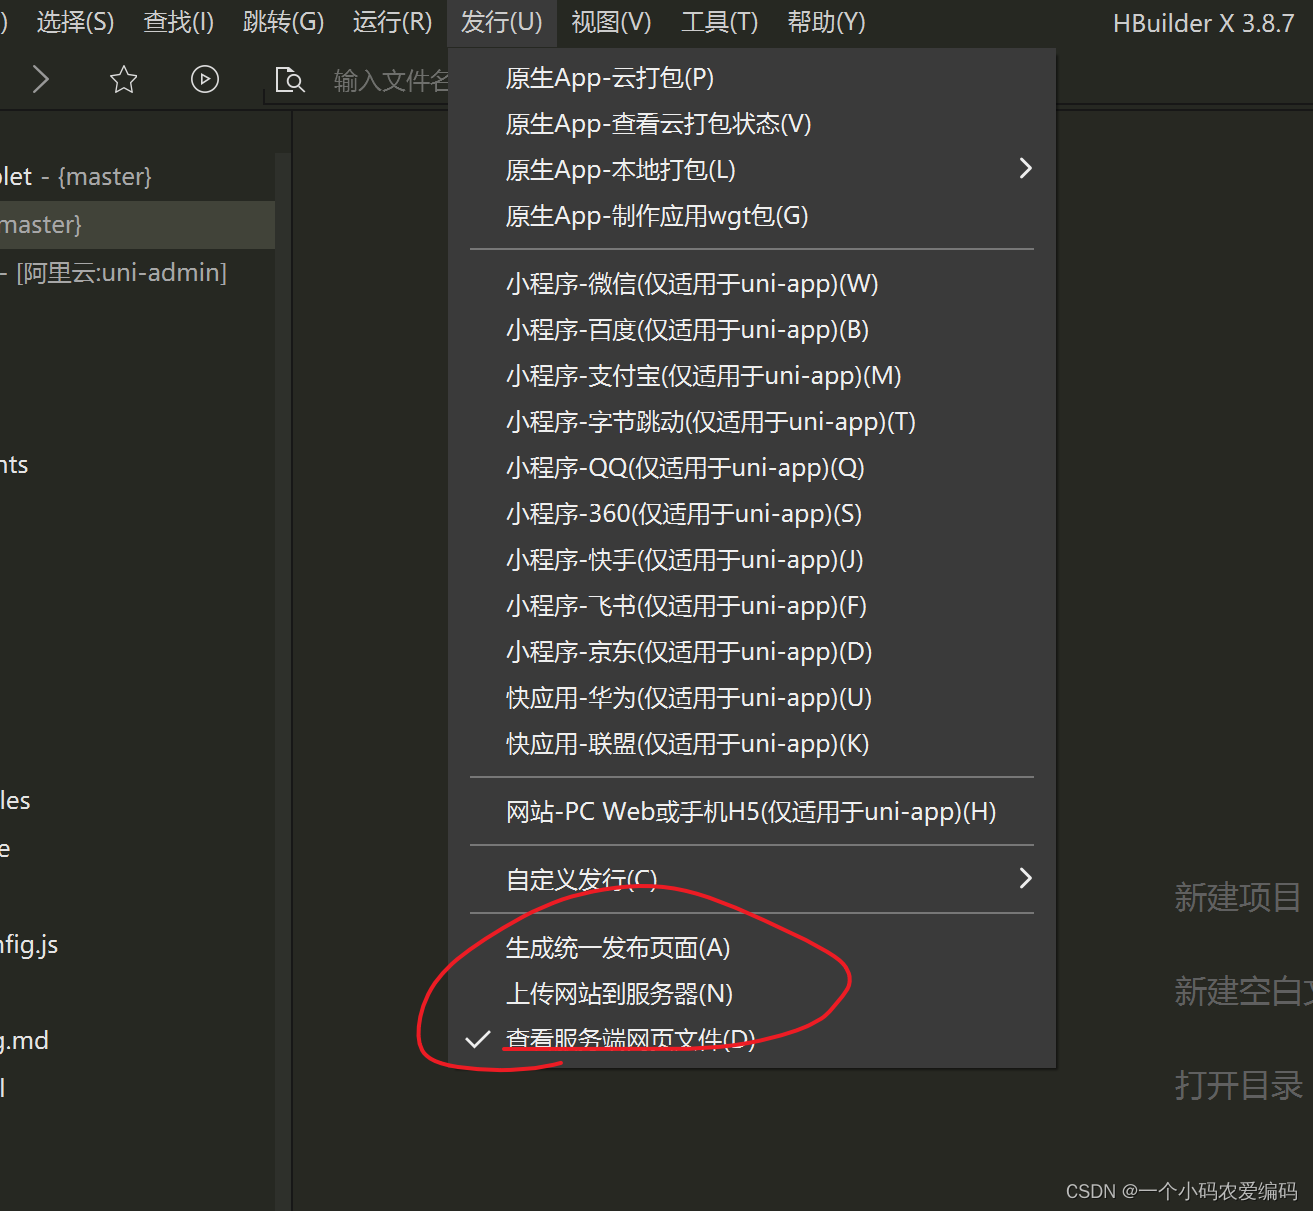Click 原生App-云打包(P) menu item

click(609, 77)
